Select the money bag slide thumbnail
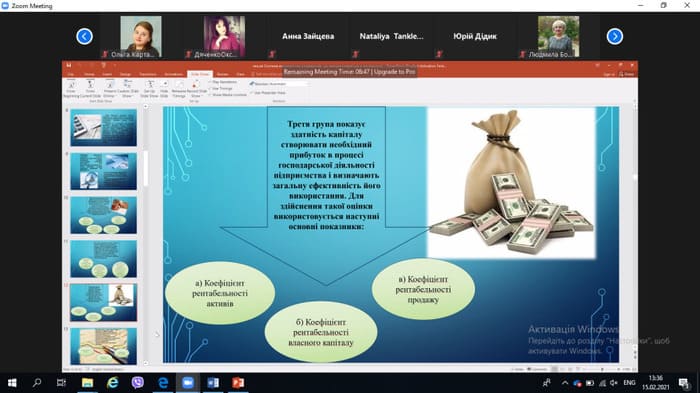This screenshot has width=700, height=393. click(104, 302)
